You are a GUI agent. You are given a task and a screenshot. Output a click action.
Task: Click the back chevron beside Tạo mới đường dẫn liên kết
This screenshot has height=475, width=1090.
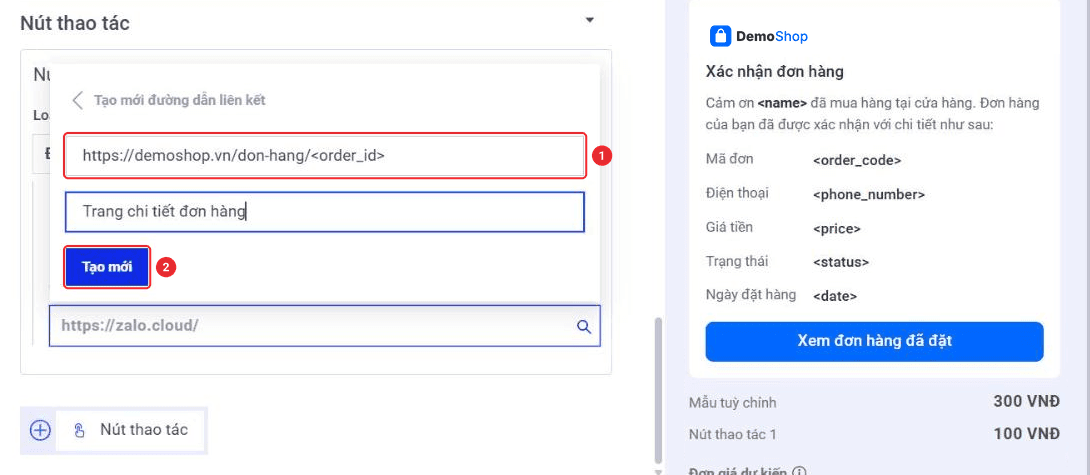[78, 100]
